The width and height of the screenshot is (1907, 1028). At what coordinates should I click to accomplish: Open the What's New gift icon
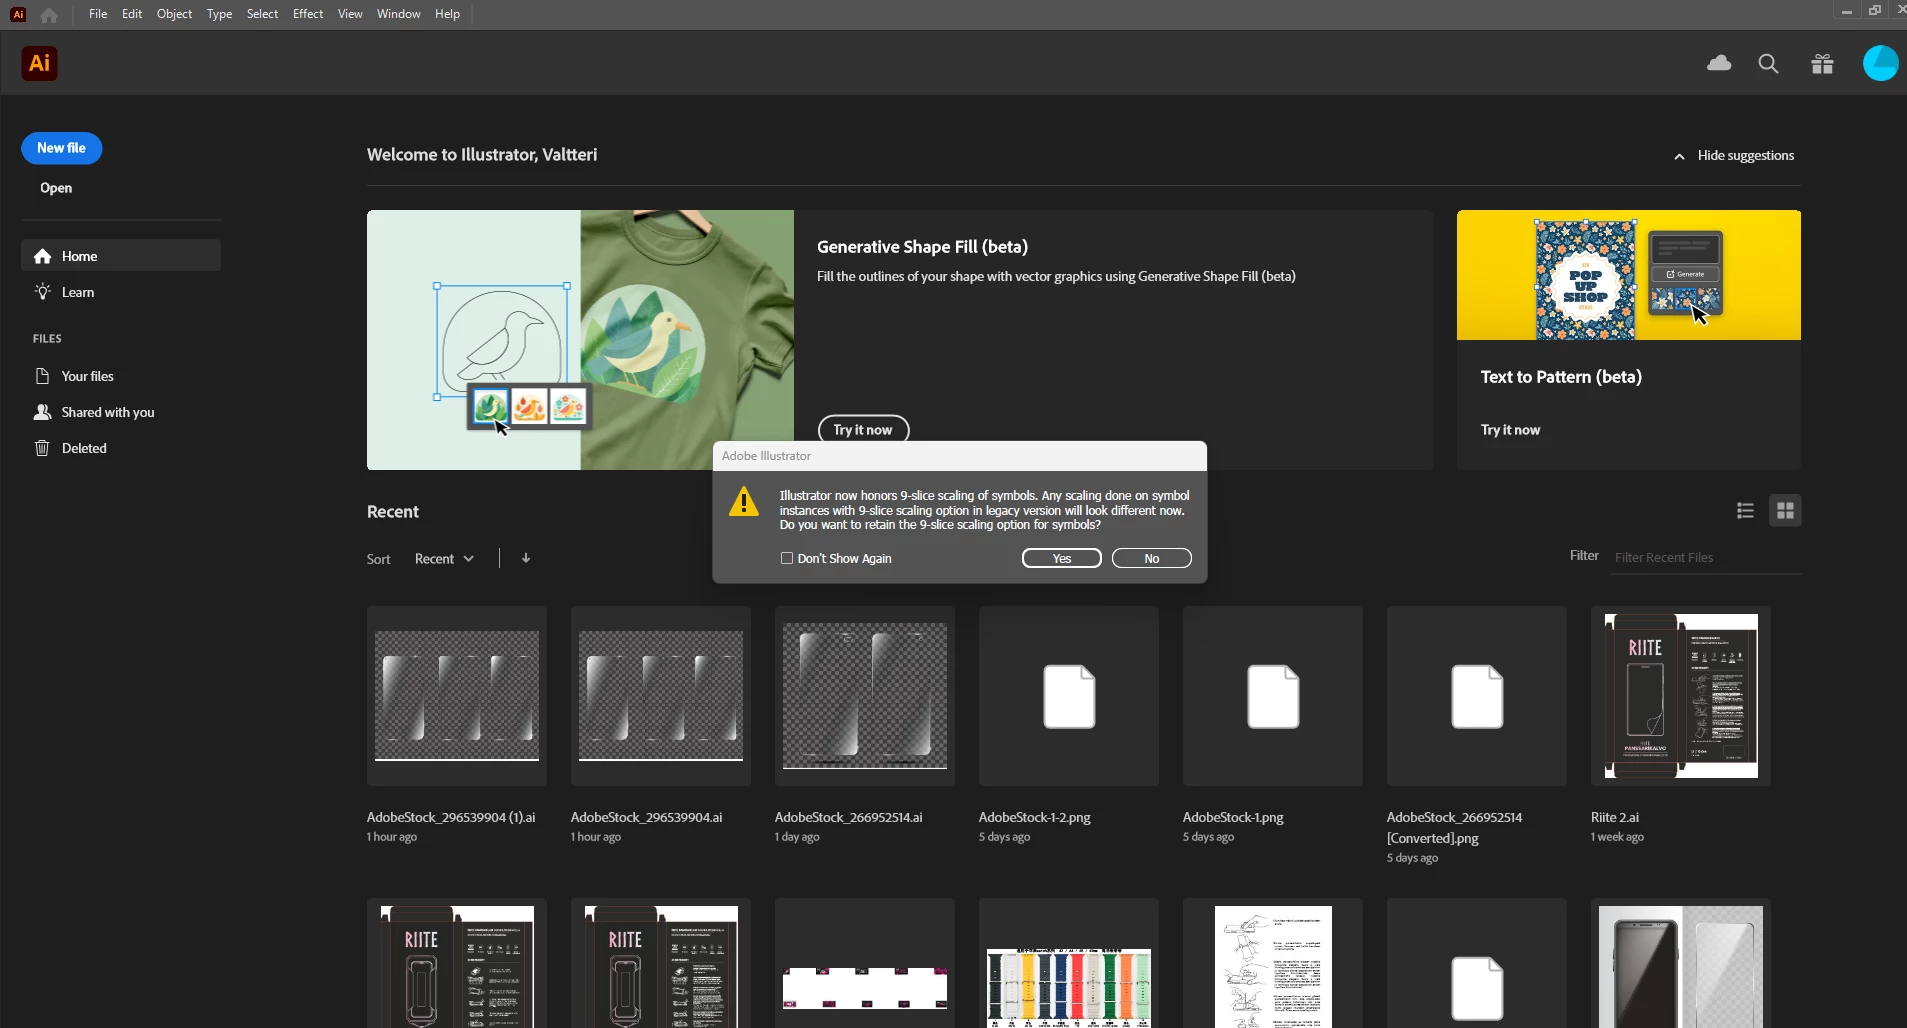1822,64
